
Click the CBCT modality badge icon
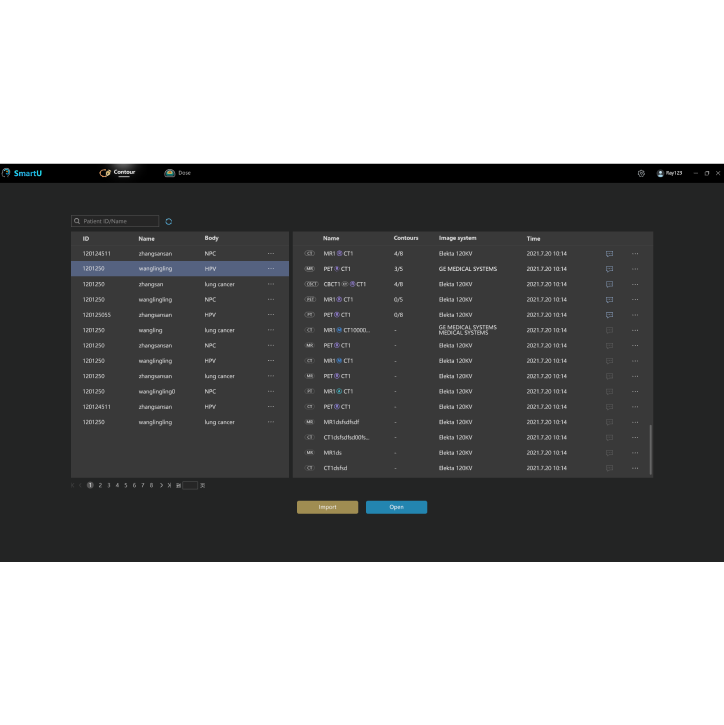[x=310, y=284]
